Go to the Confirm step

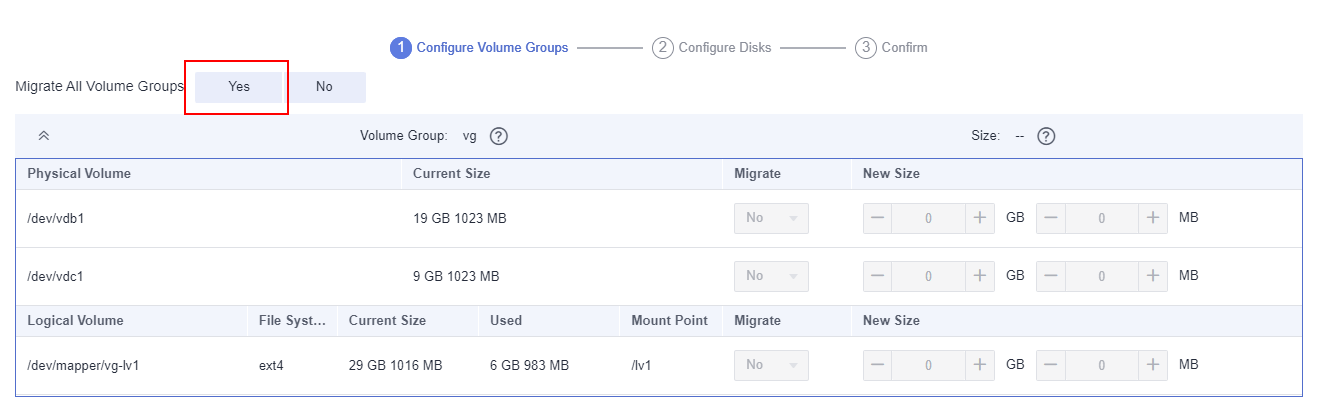(x=892, y=47)
